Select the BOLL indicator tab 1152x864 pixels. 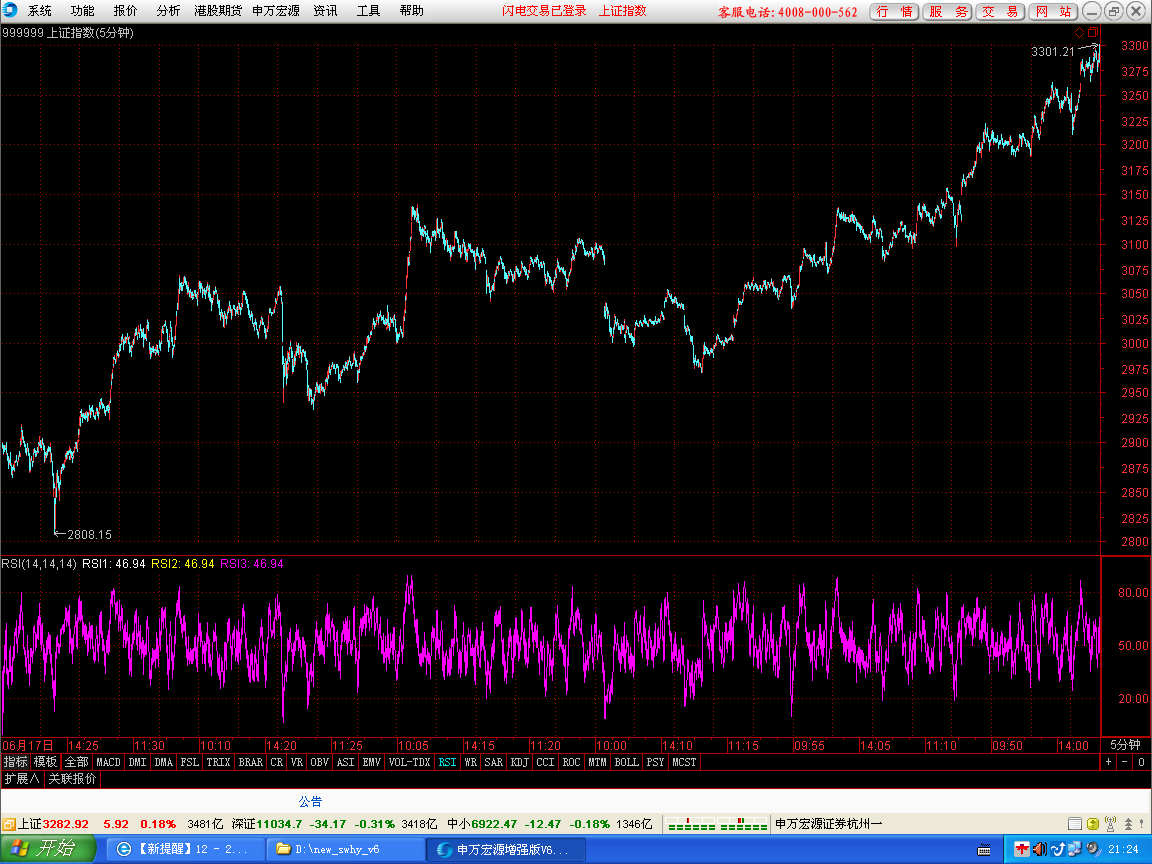click(x=627, y=762)
